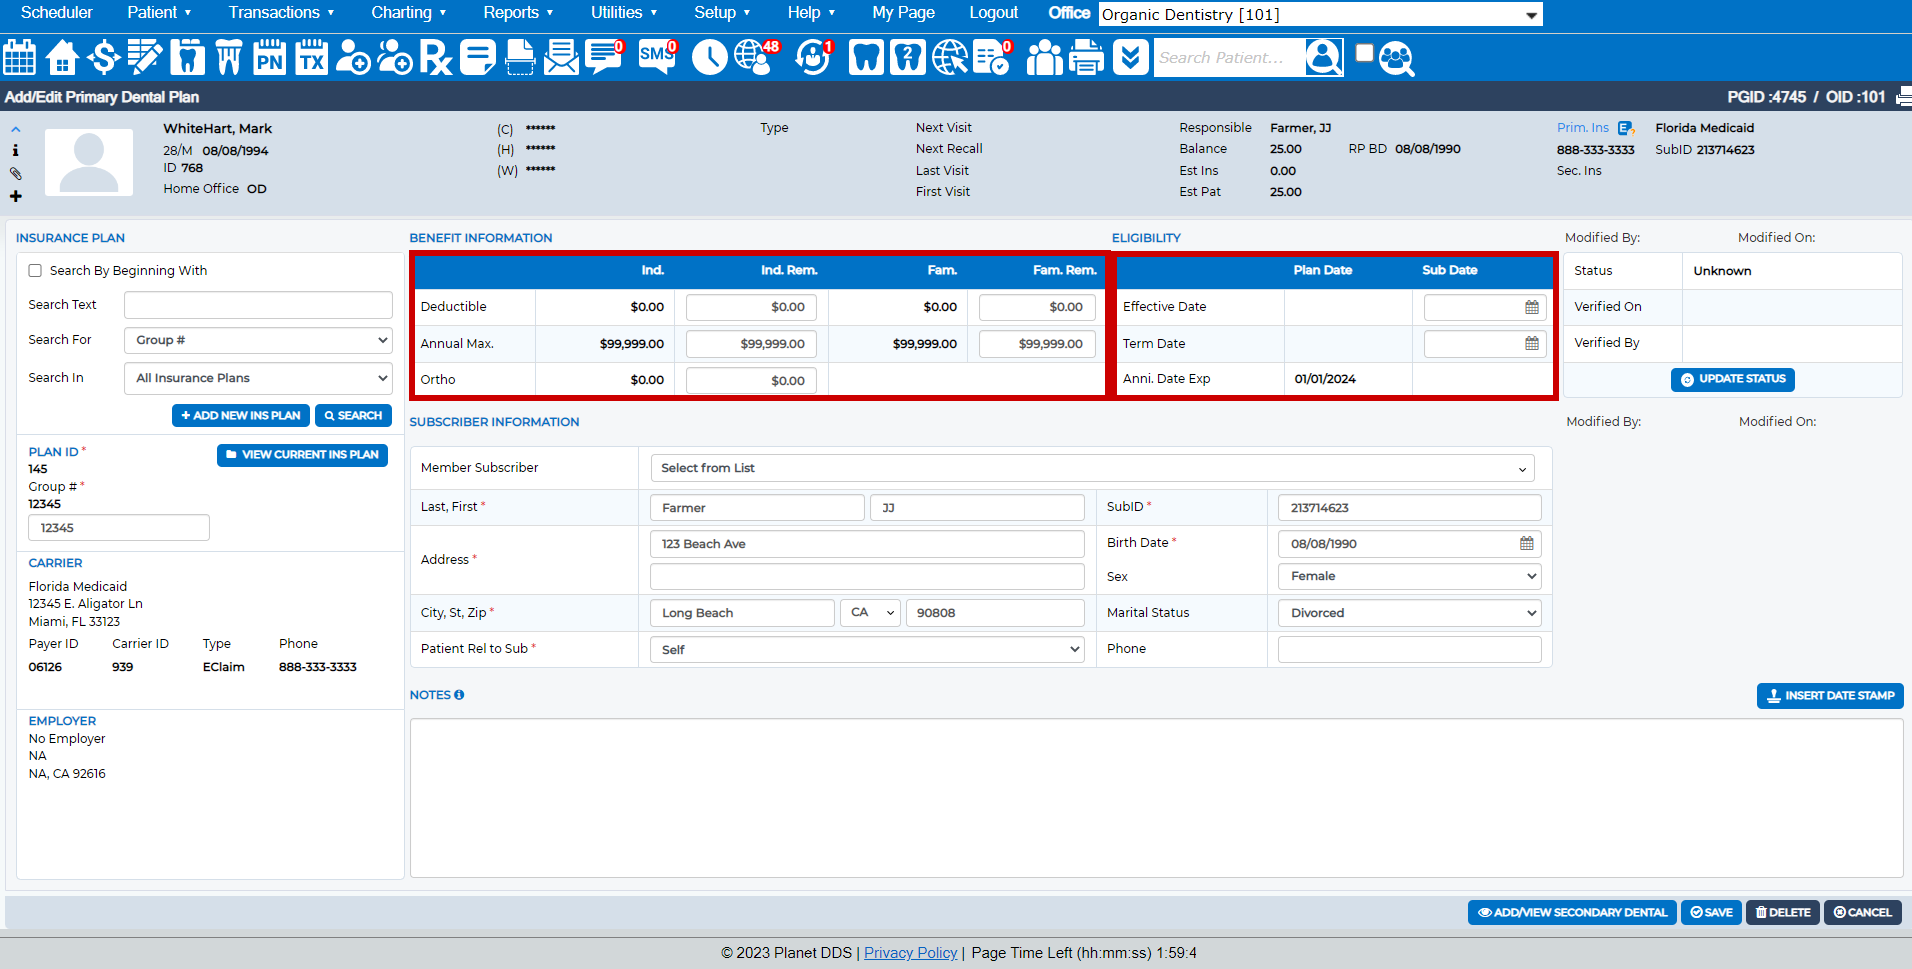The height and width of the screenshot is (969, 1912).
Task: Click the Prim. Ins edit icon
Action: [x=1625, y=128]
